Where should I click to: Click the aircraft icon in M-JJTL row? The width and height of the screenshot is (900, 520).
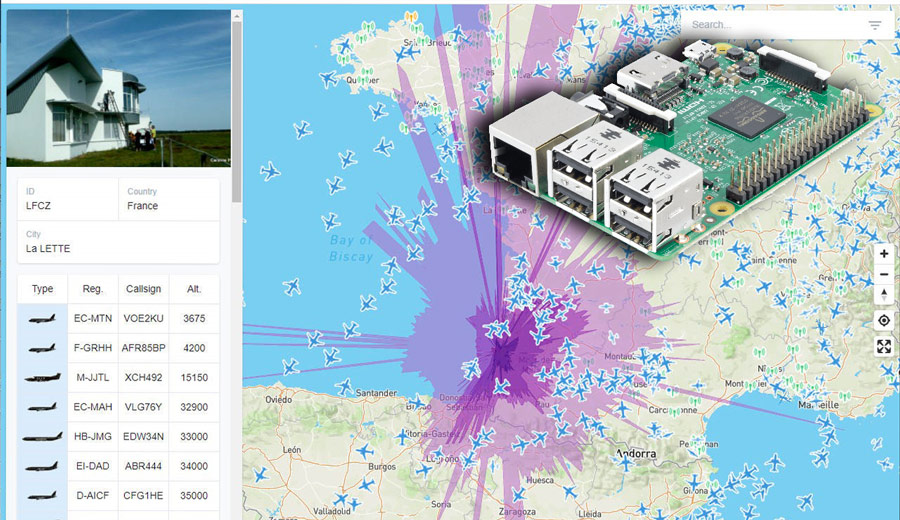pos(42,378)
